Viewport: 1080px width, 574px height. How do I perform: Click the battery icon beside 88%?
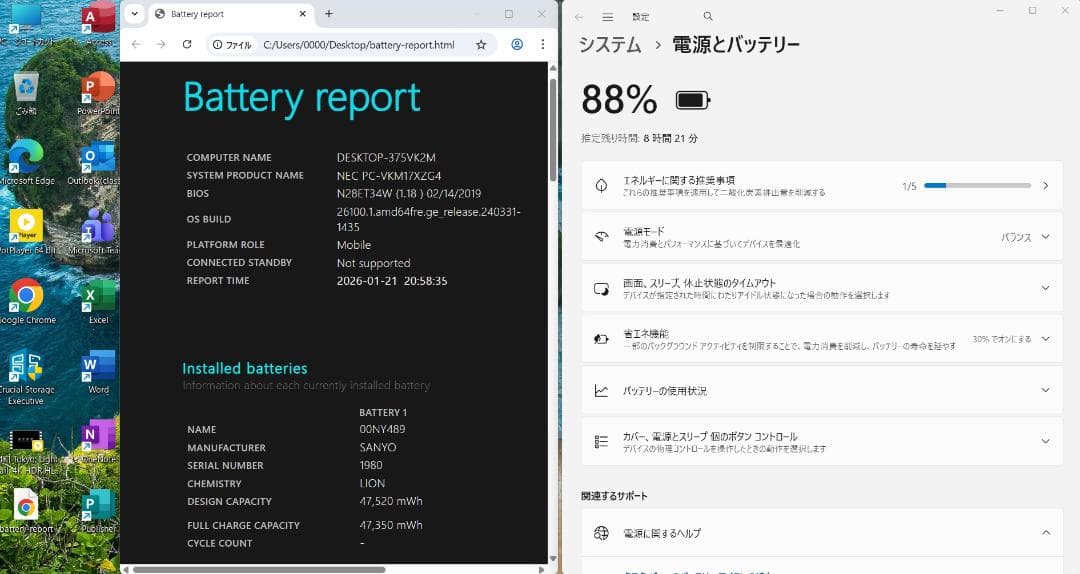(x=693, y=101)
